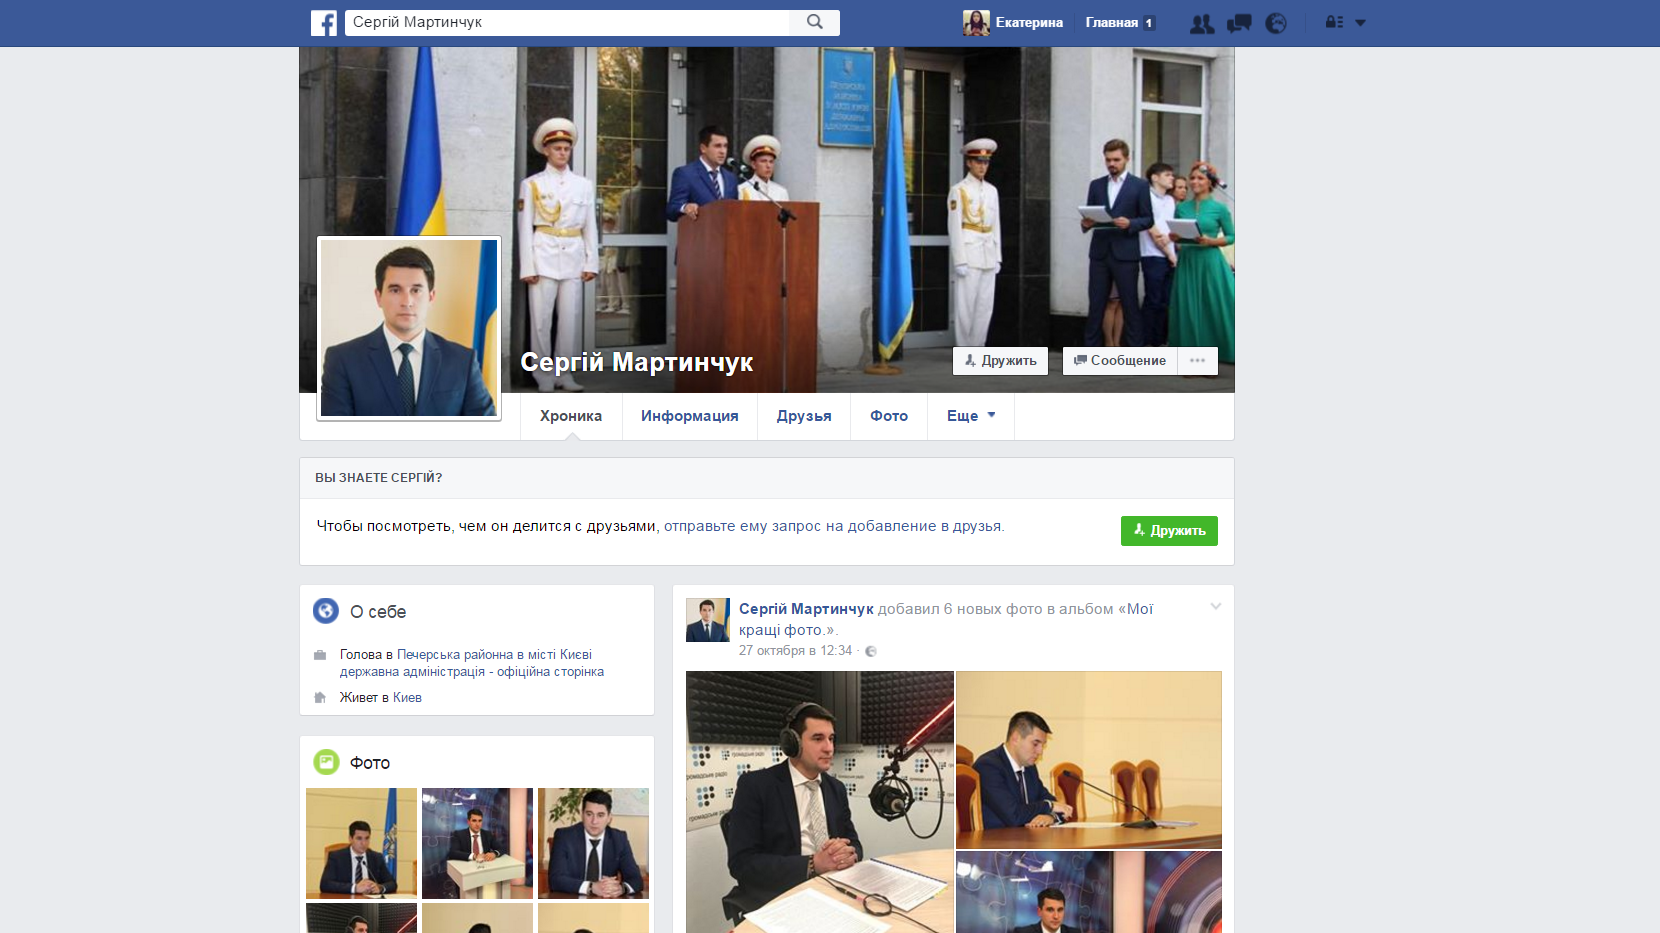This screenshot has height=933, width=1660.
Task: Click the profile name Сергій Мартинчук on cover
Action: [x=636, y=362]
